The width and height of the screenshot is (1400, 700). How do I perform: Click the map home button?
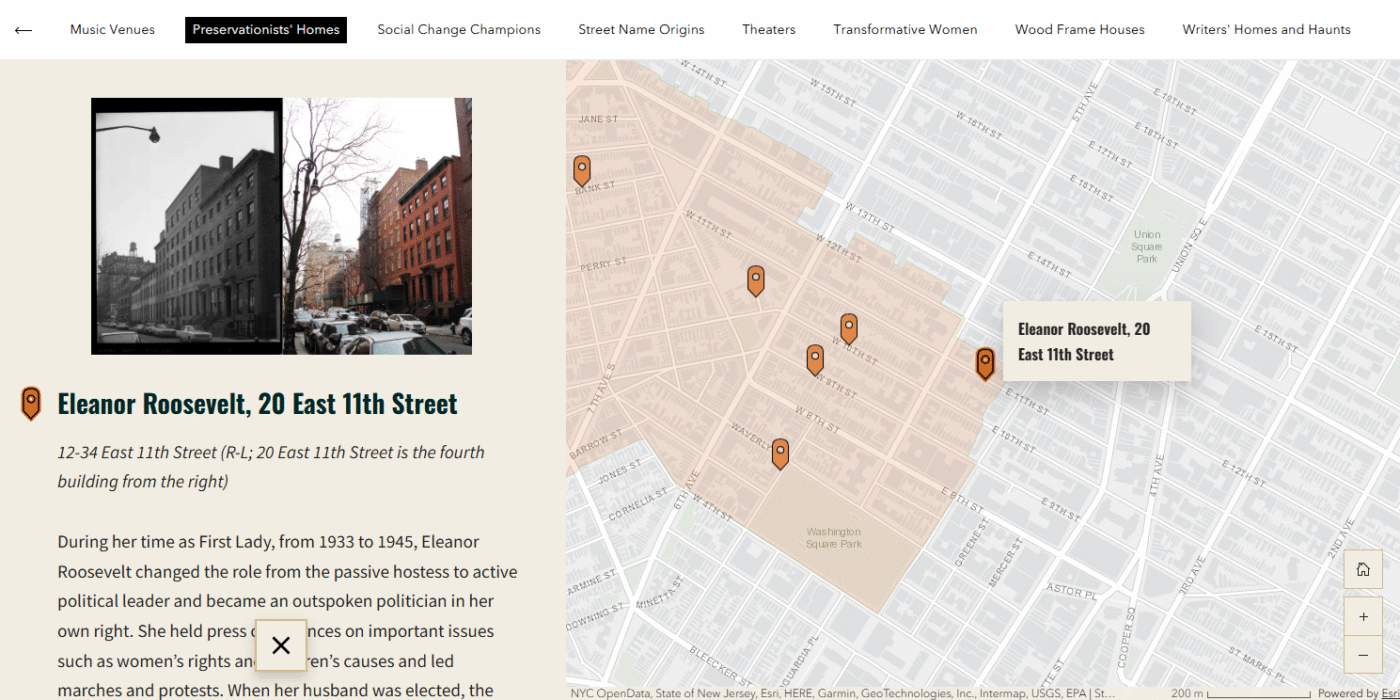click(x=1362, y=569)
